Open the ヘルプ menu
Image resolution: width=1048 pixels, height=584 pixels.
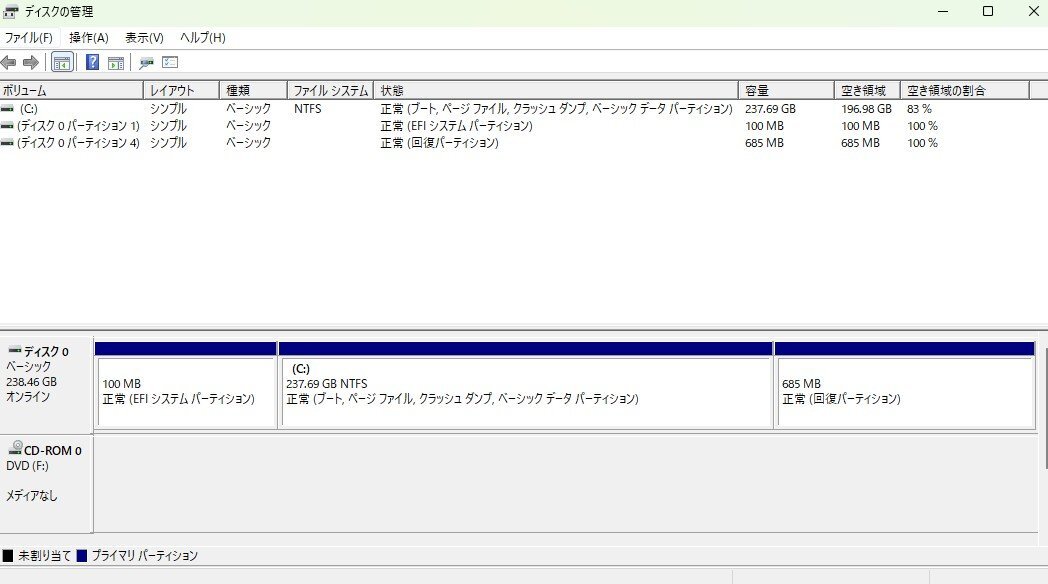pyautogui.click(x=199, y=37)
